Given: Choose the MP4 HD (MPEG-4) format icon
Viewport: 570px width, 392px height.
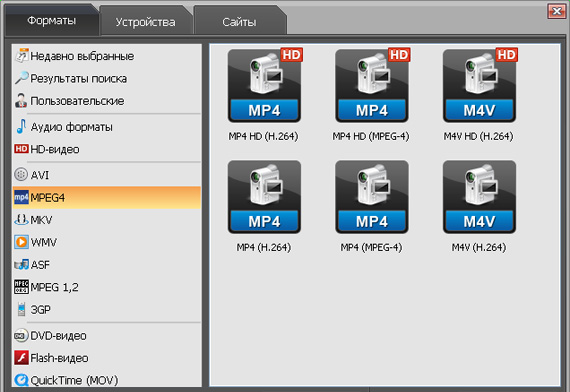Looking at the screenshot, I should 372,86.
